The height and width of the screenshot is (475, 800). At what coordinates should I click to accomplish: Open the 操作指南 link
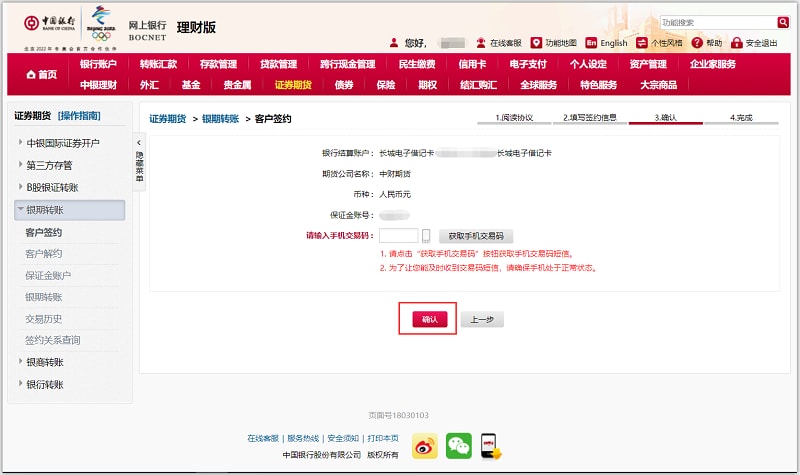click(x=79, y=116)
